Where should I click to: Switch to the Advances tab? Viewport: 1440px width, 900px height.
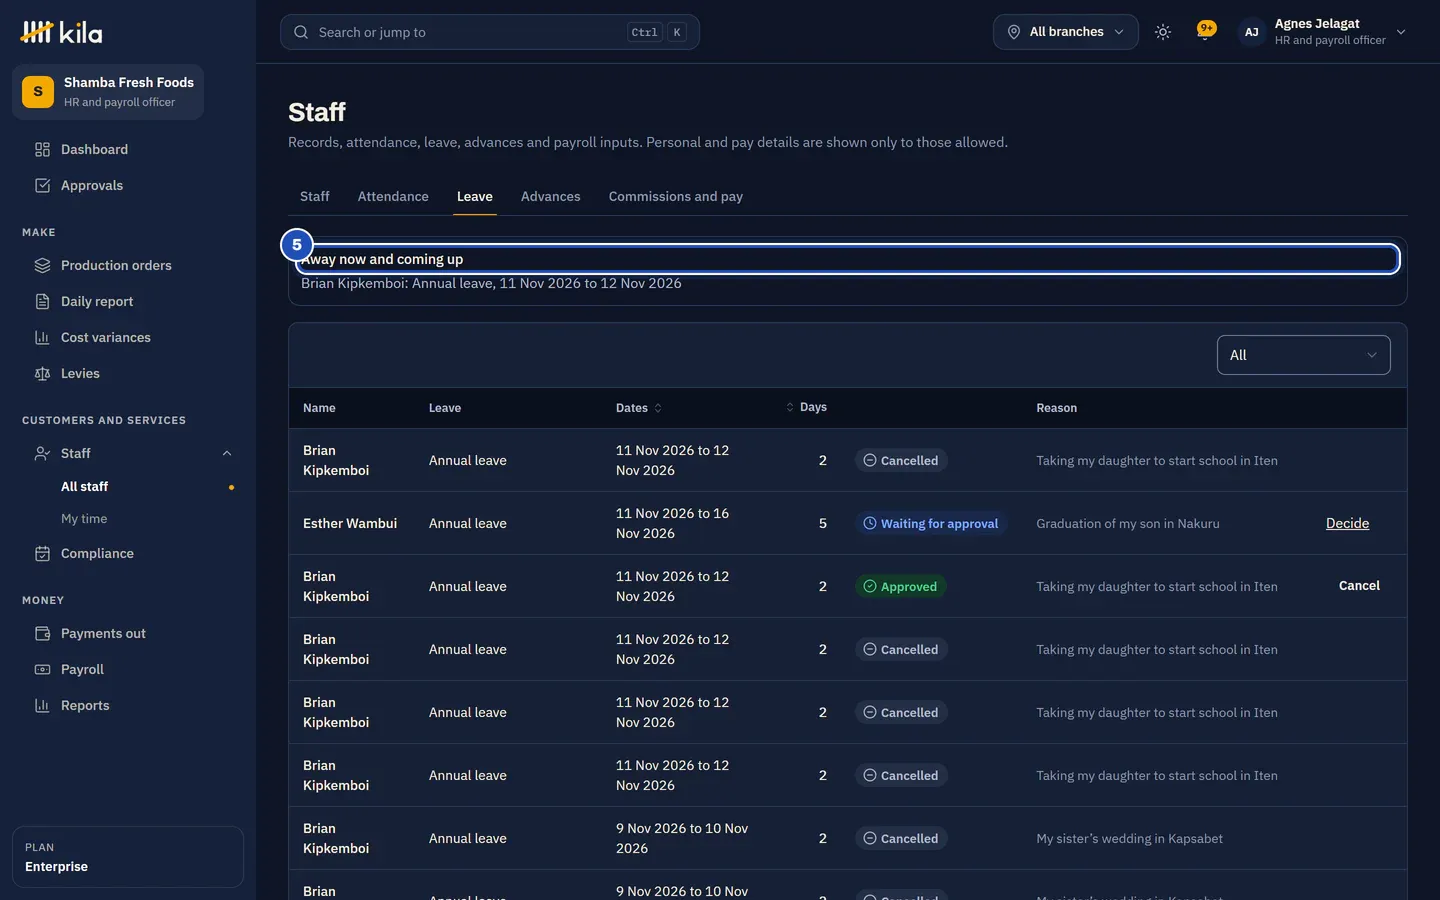(x=551, y=197)
